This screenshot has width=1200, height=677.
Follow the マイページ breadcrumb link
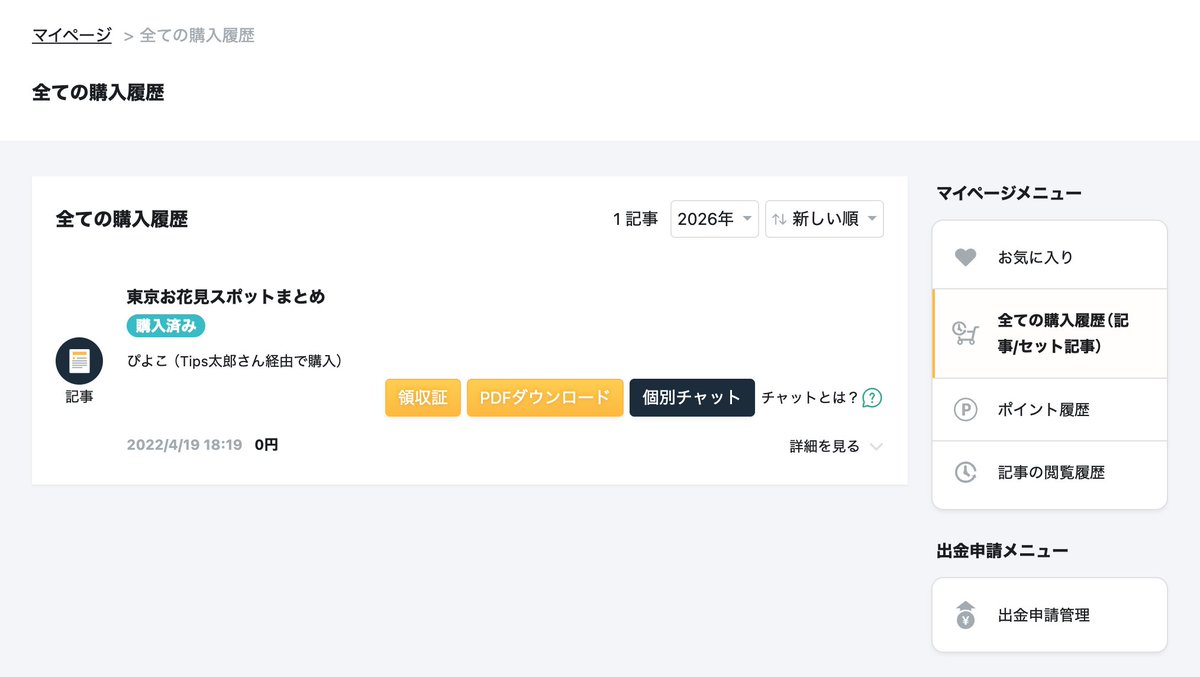pos(71,33)
